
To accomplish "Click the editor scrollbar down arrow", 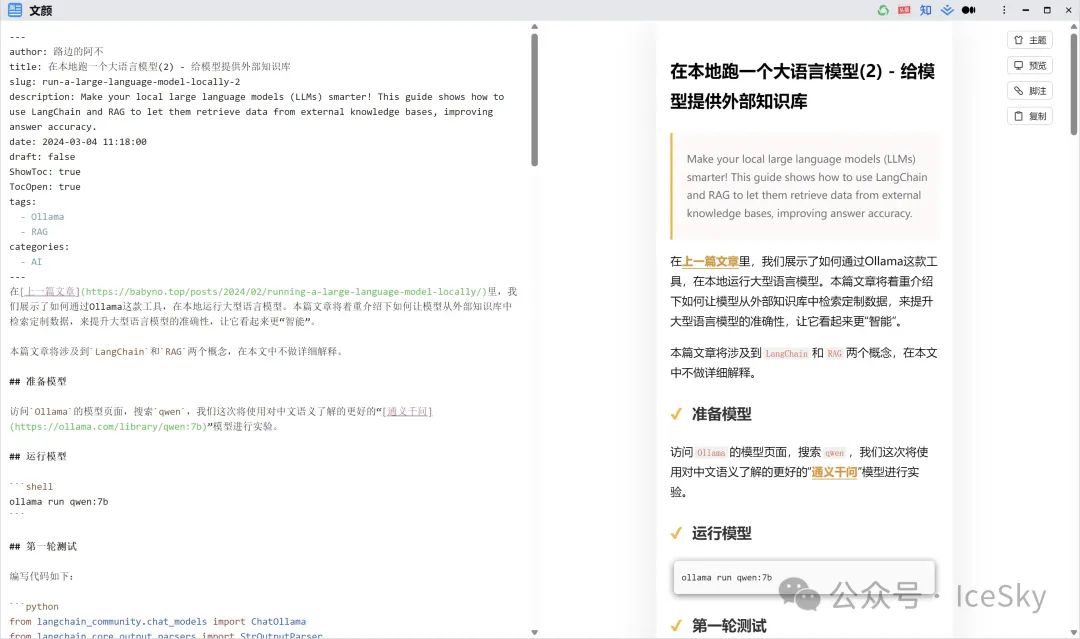I will [x=535, y=632].
